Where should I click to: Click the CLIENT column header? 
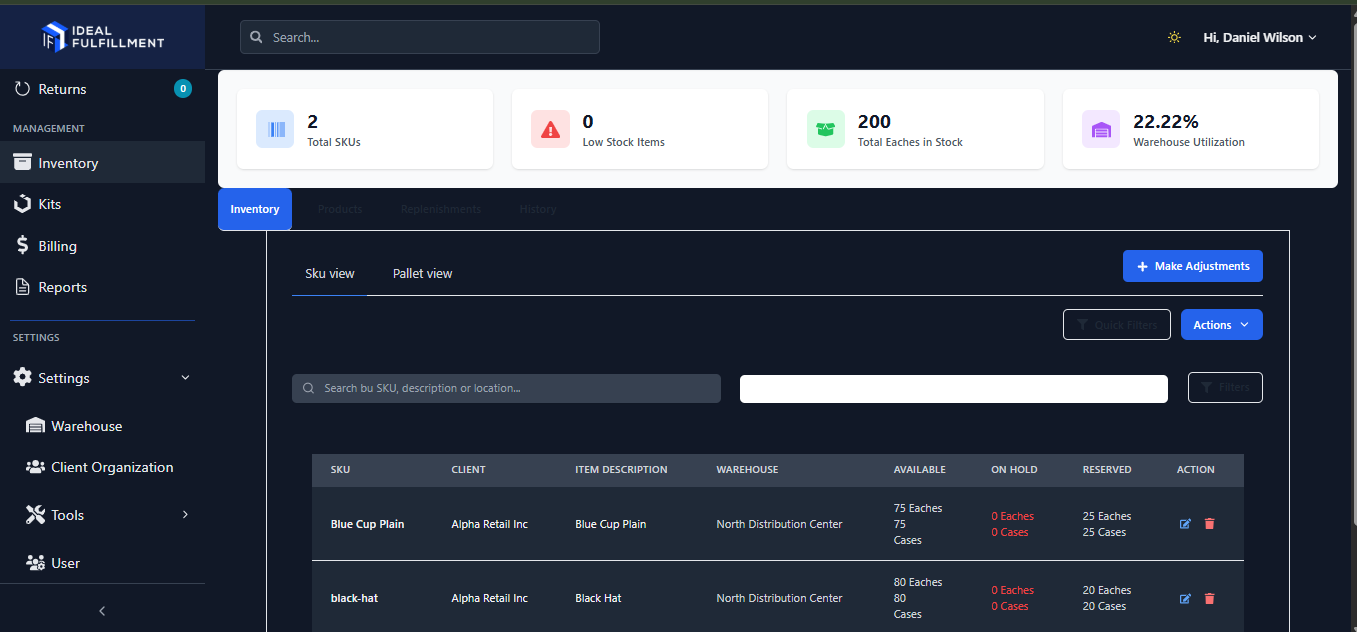pyautogui.click(x=468, y=470)
